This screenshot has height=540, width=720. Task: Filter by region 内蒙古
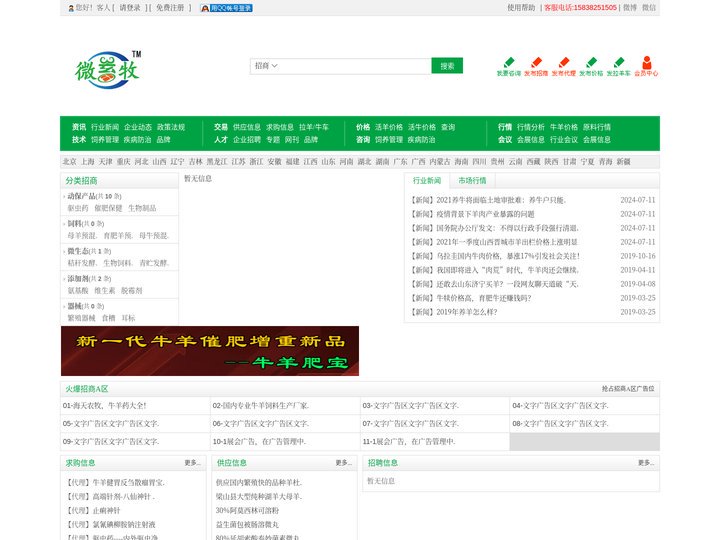pos(440,162)
